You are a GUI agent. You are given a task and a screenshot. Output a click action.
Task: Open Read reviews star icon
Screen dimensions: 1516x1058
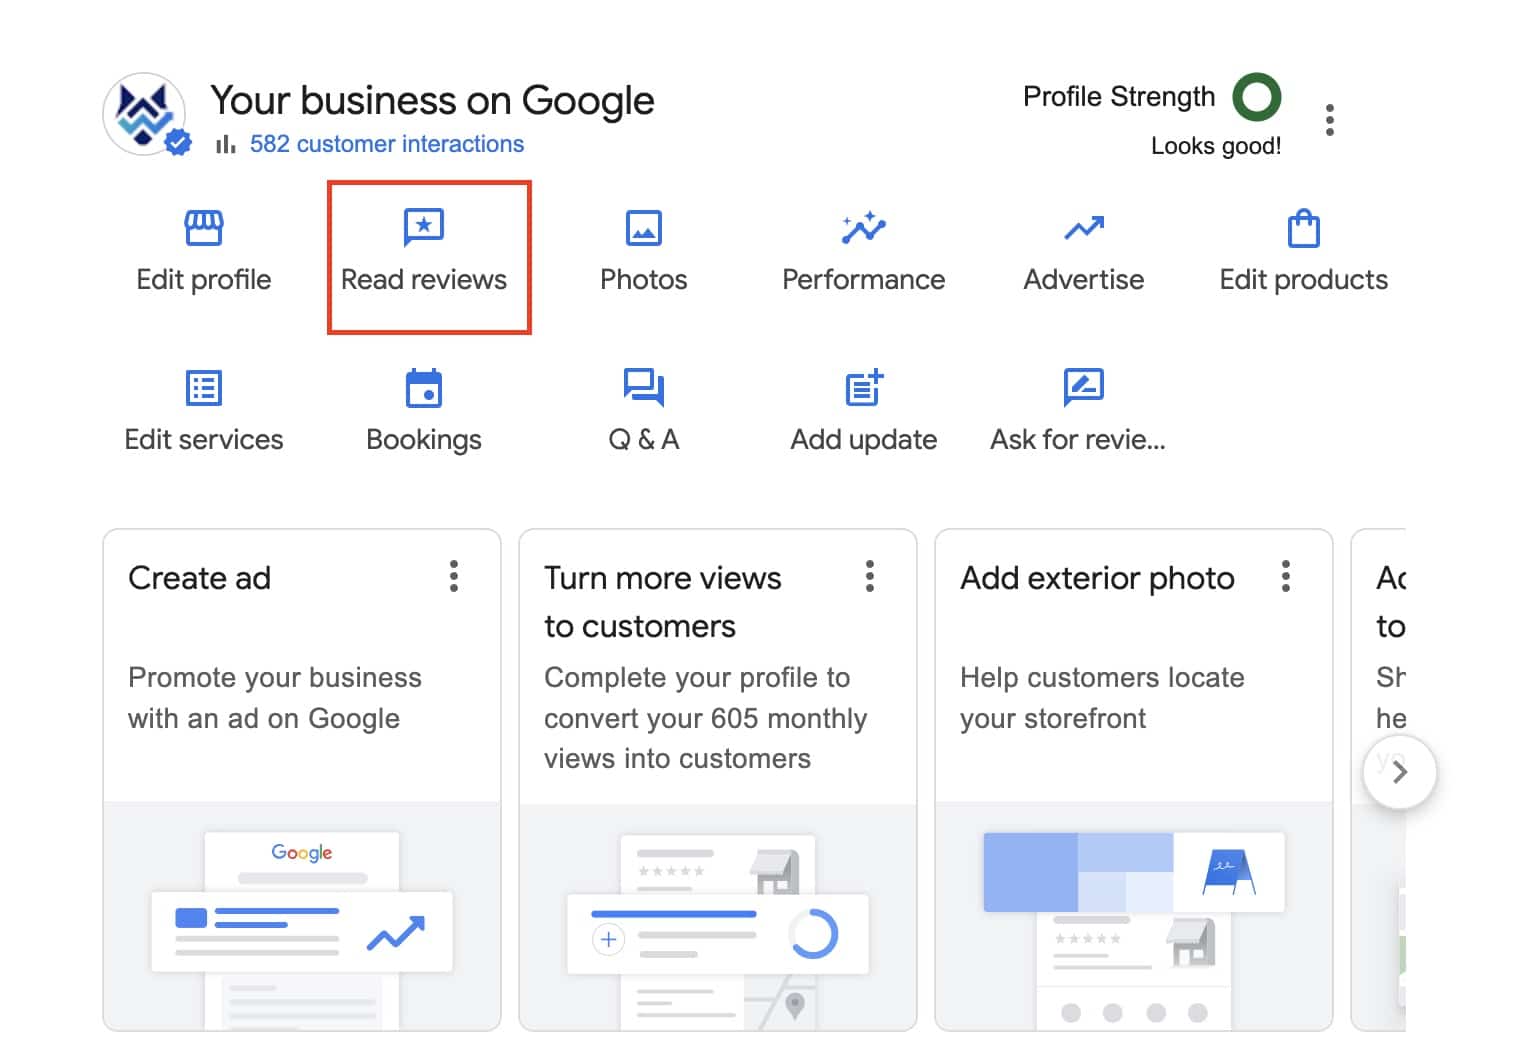424,228
